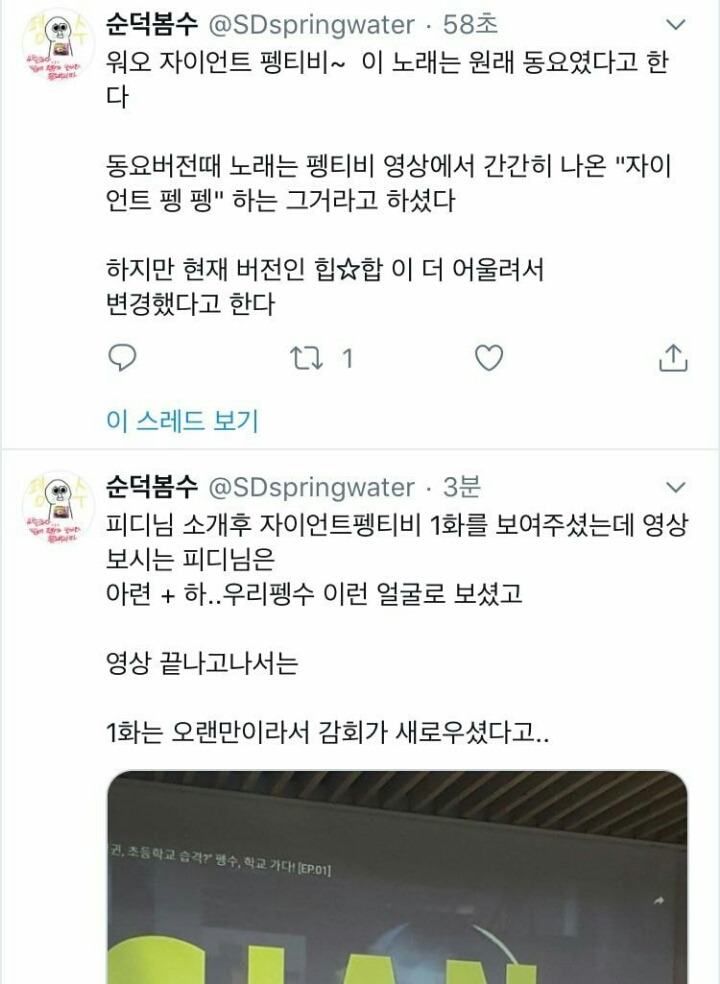Open 순덕봄수 profile name in first tweet

point(152,24)
